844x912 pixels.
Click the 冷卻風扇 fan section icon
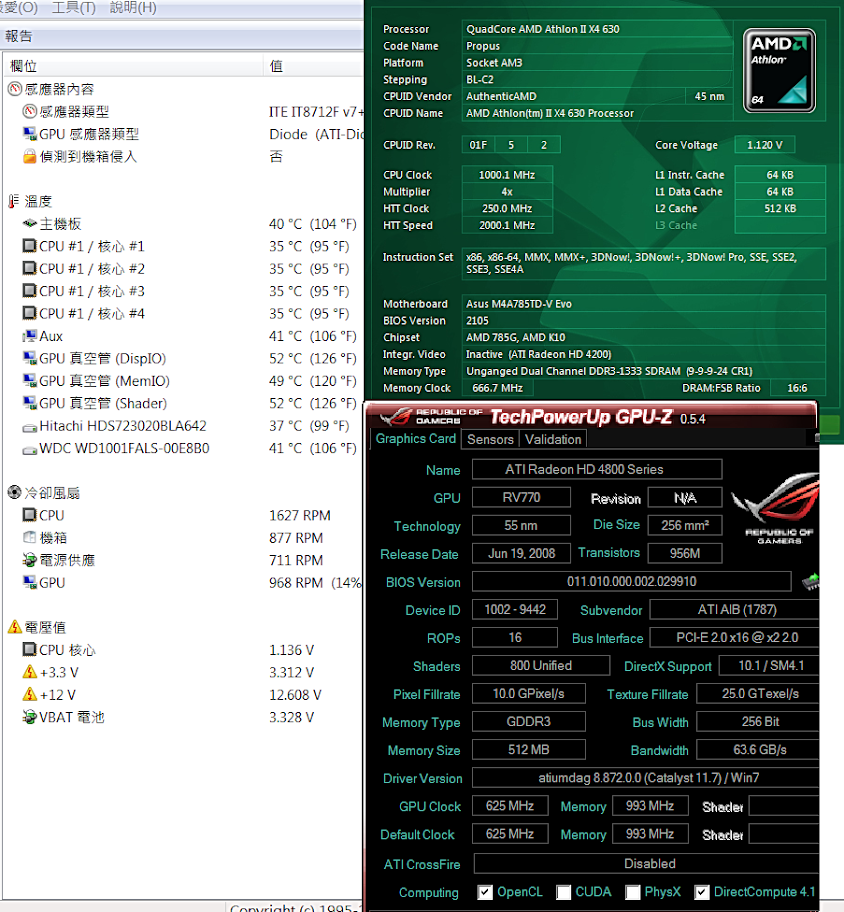point(15,493)
